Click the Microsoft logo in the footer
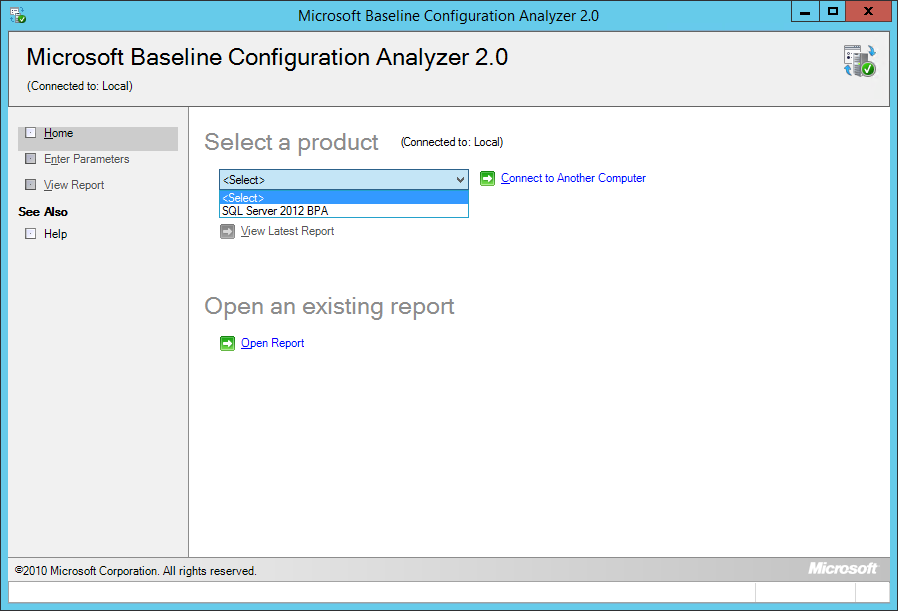Image resolution: width=898 pixels, height=611 pixels. [x=842, y=568]
